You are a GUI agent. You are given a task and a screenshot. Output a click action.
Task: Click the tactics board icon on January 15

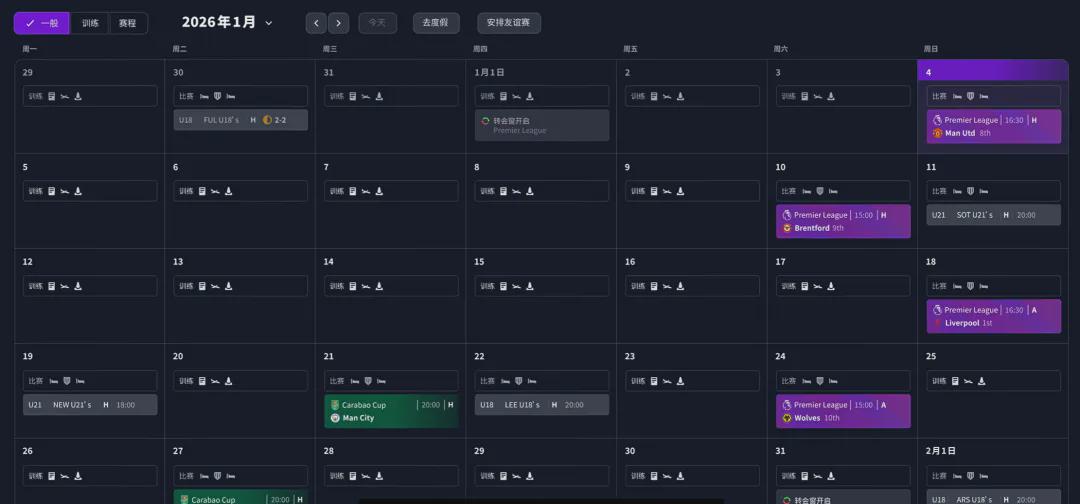(503, 286)
